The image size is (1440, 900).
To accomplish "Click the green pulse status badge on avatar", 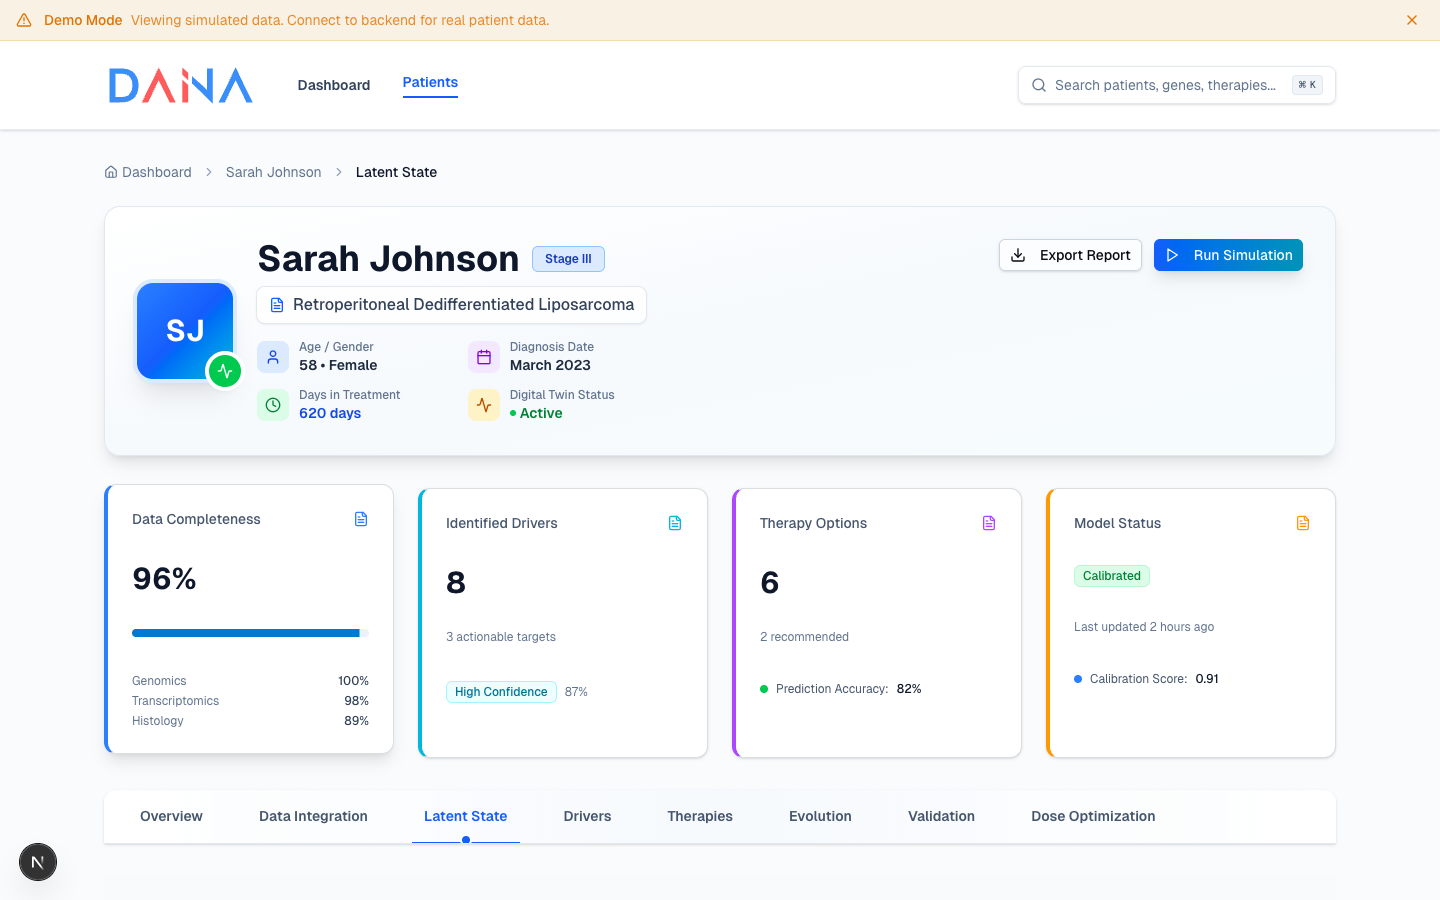I will 225,371.
